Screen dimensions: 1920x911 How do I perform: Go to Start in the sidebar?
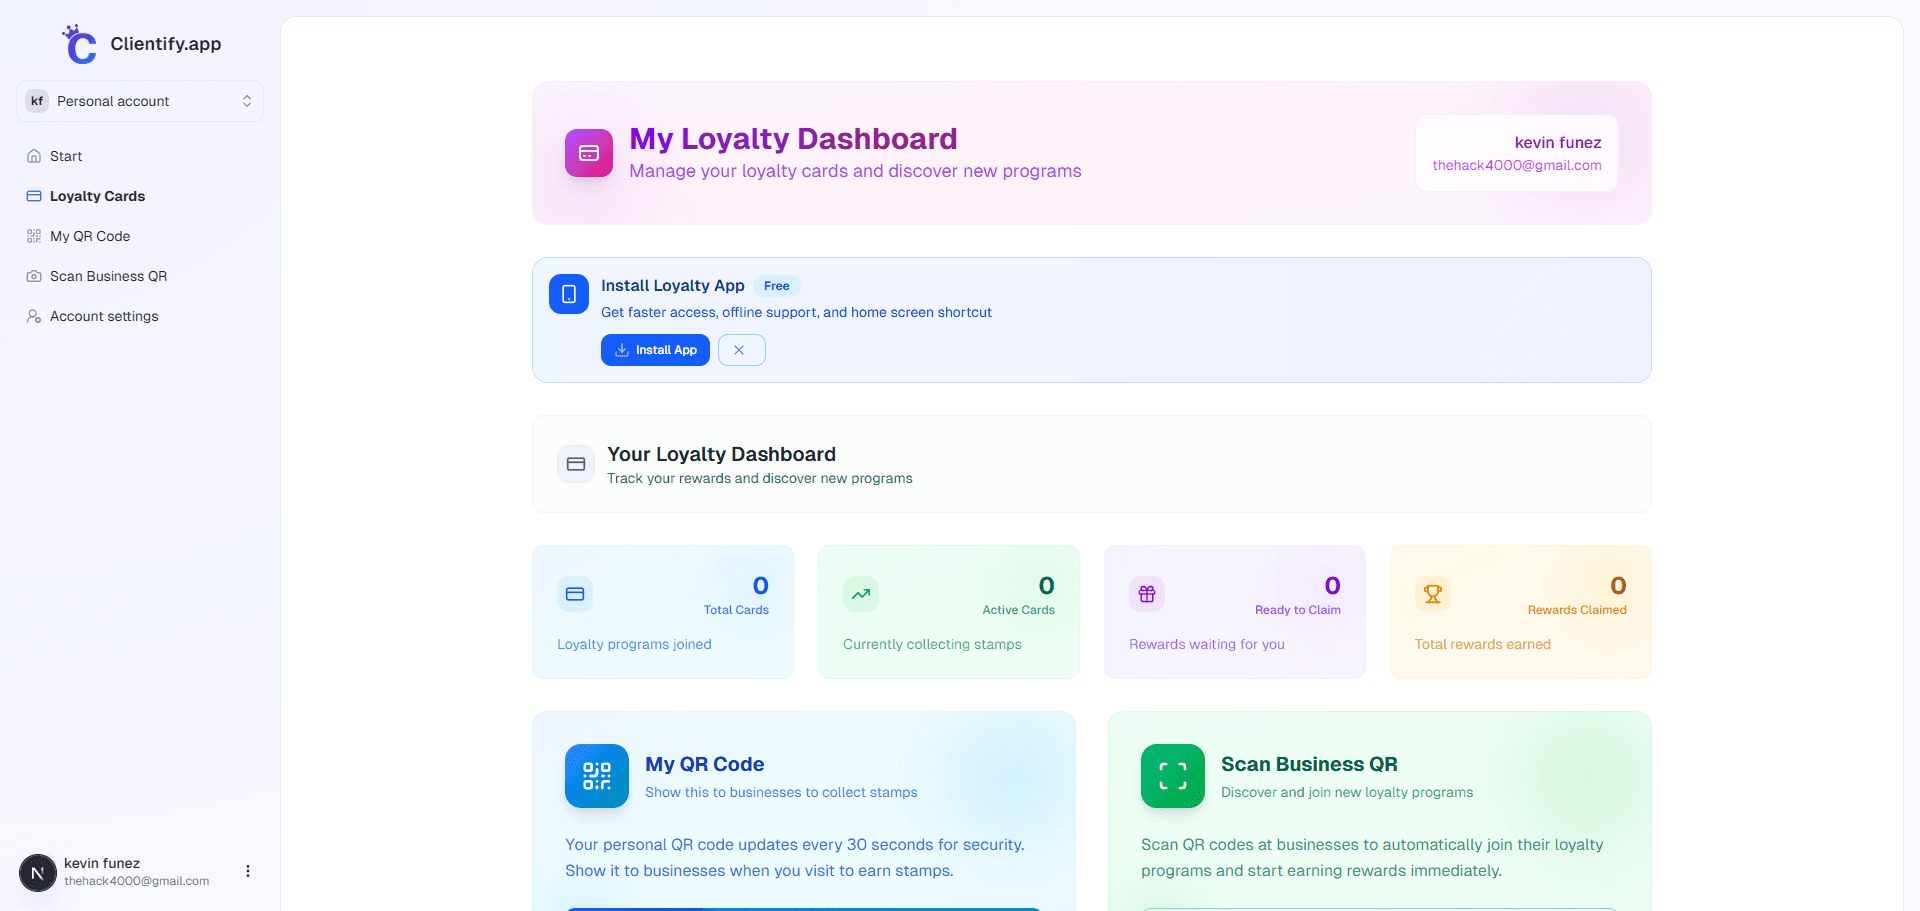pyautogui.click(x=66, y=156)
